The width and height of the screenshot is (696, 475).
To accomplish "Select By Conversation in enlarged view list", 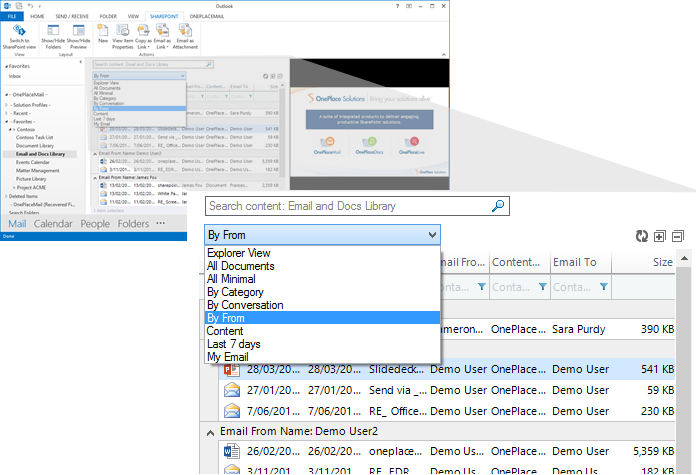I will tap(245, 305).
